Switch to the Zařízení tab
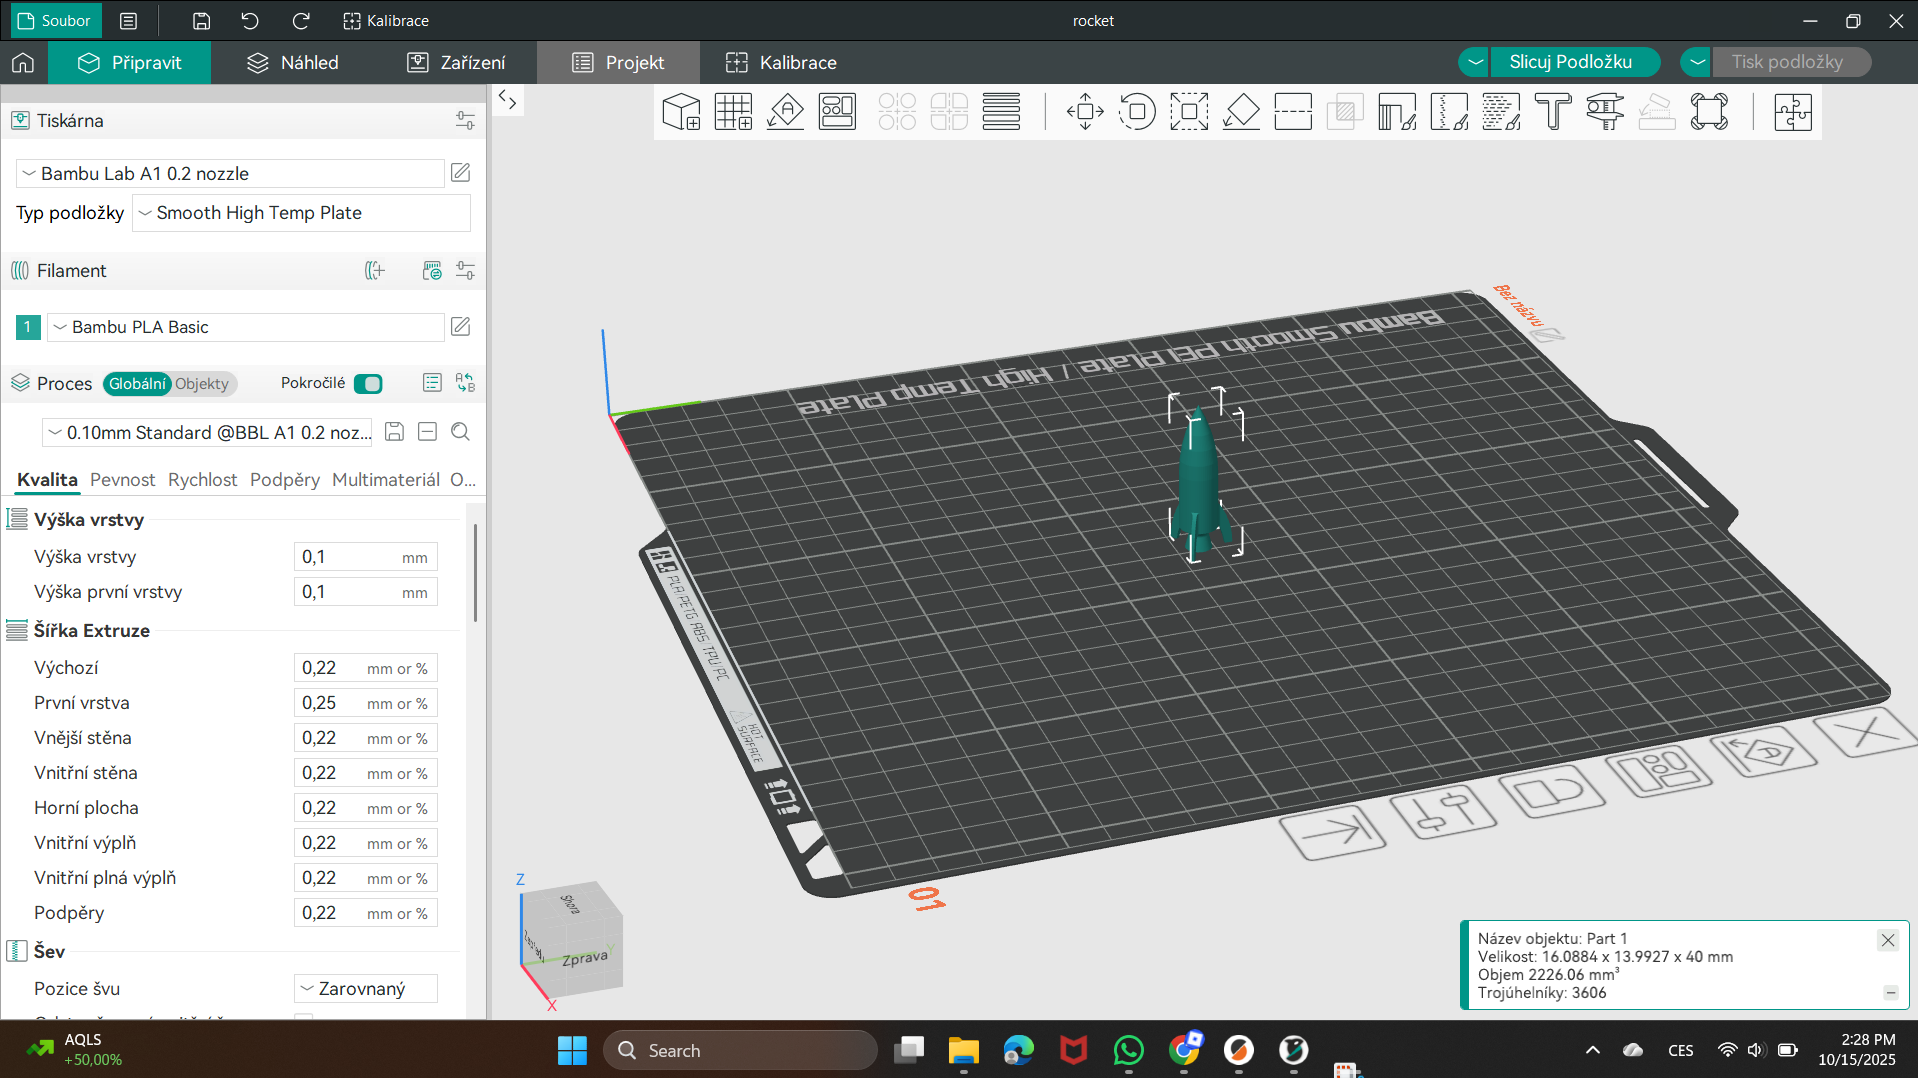The height and width of the screenshot is (1078, 1918). click(456, 62)
